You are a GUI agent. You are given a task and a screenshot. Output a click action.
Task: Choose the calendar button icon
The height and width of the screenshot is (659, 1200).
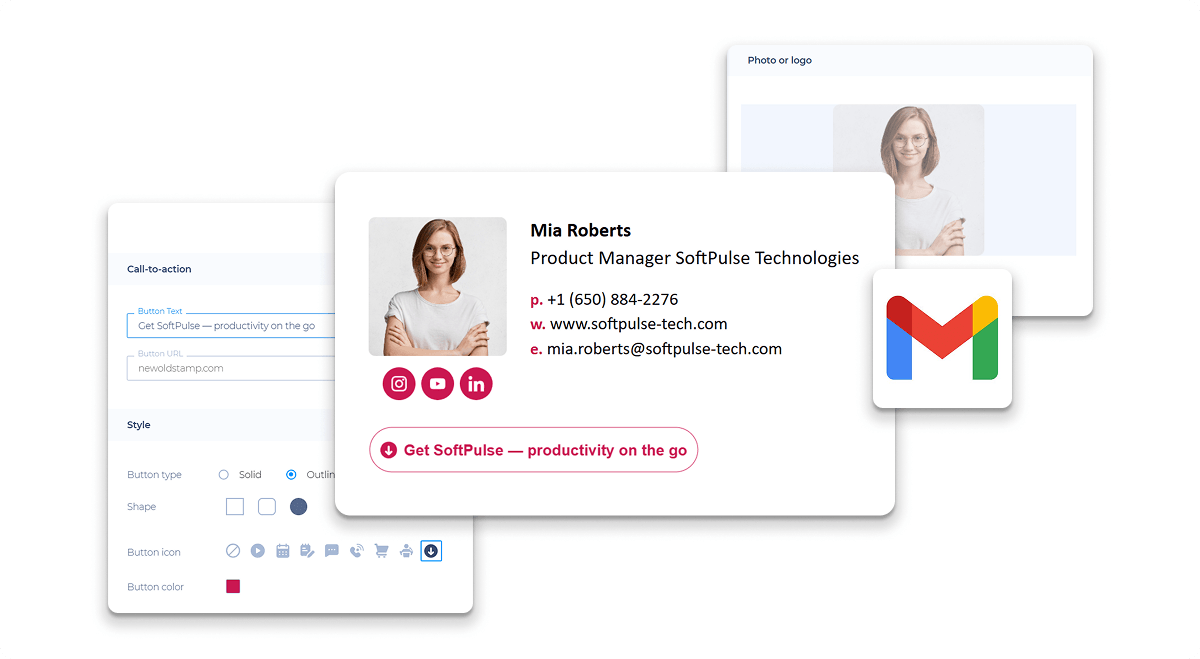pyautogui.click(x=282, y=551)
